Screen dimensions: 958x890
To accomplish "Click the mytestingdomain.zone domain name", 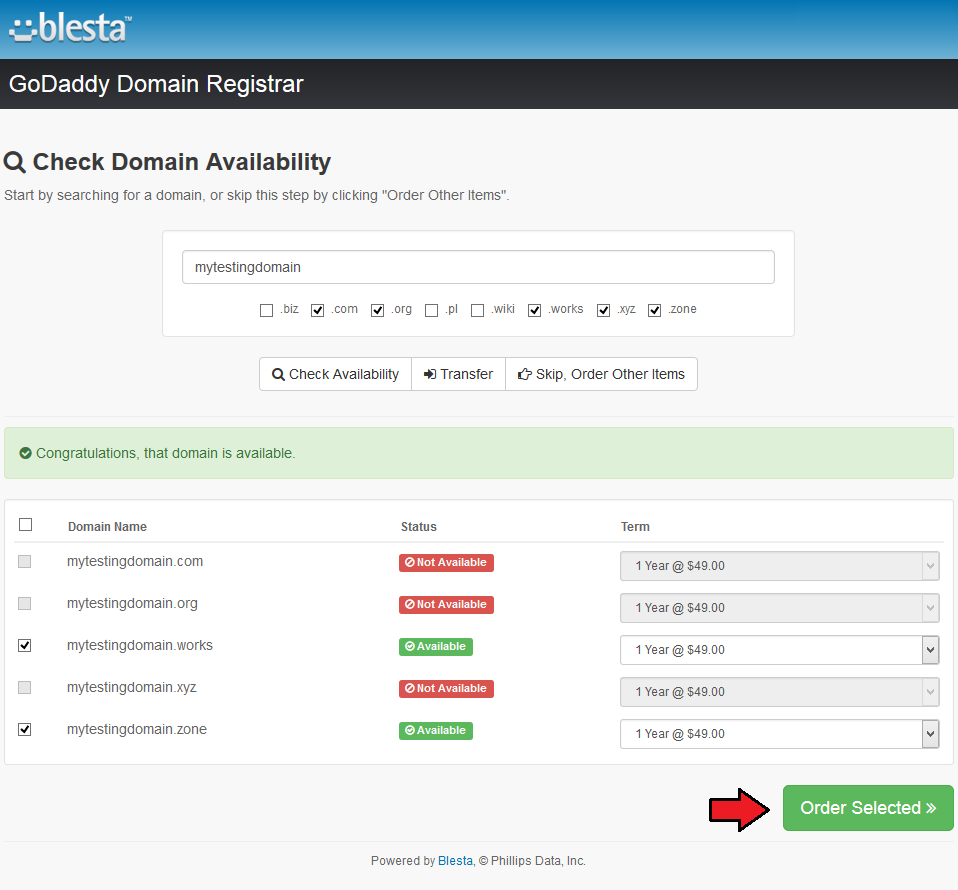I will point(137,729).
